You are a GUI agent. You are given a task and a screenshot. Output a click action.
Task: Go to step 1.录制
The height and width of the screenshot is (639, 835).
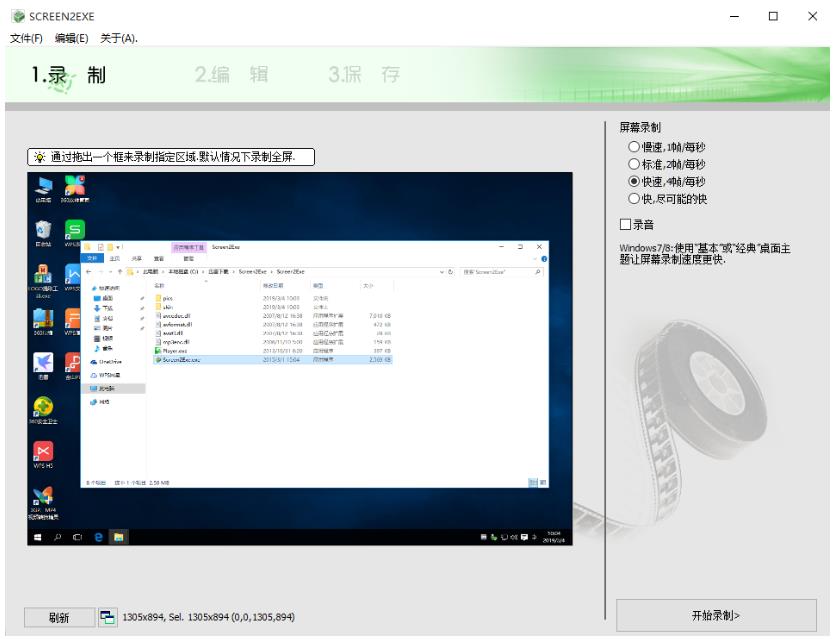point(69,75)
